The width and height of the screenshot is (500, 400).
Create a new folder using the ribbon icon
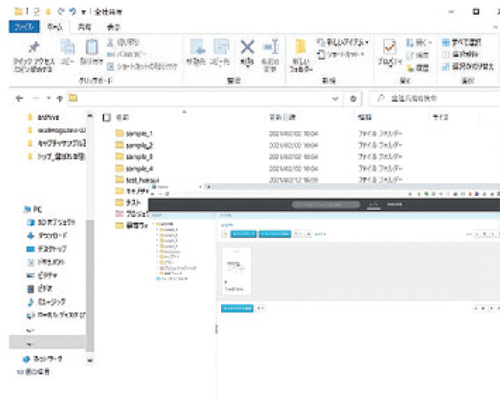point(301,47)
